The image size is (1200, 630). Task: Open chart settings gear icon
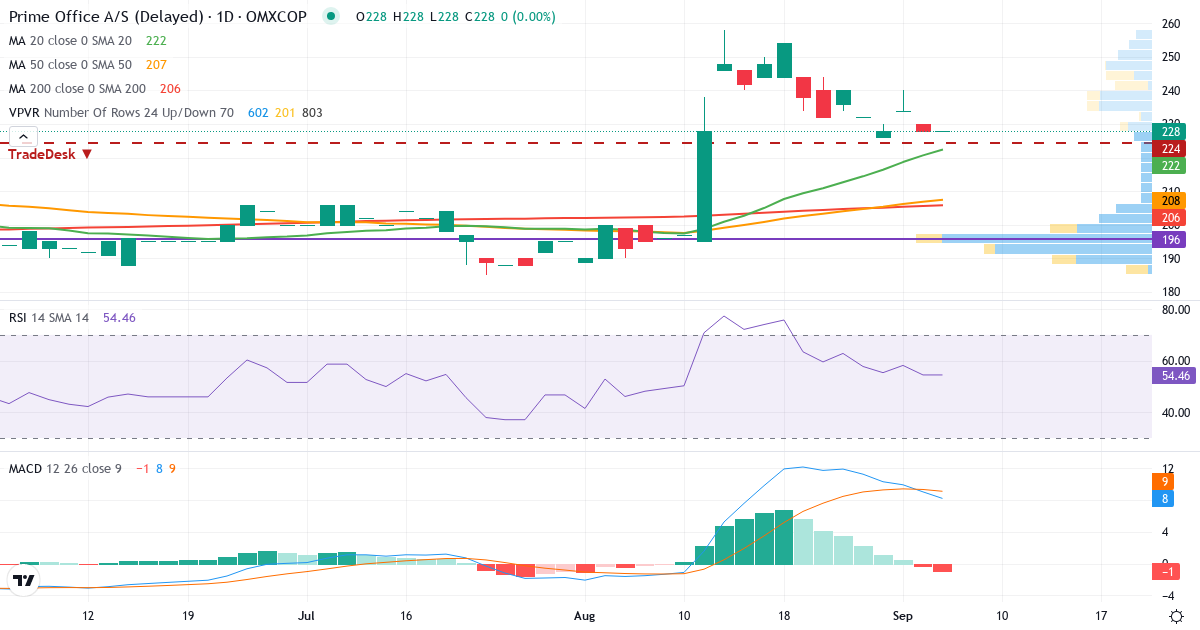(x=1177, y=616)
